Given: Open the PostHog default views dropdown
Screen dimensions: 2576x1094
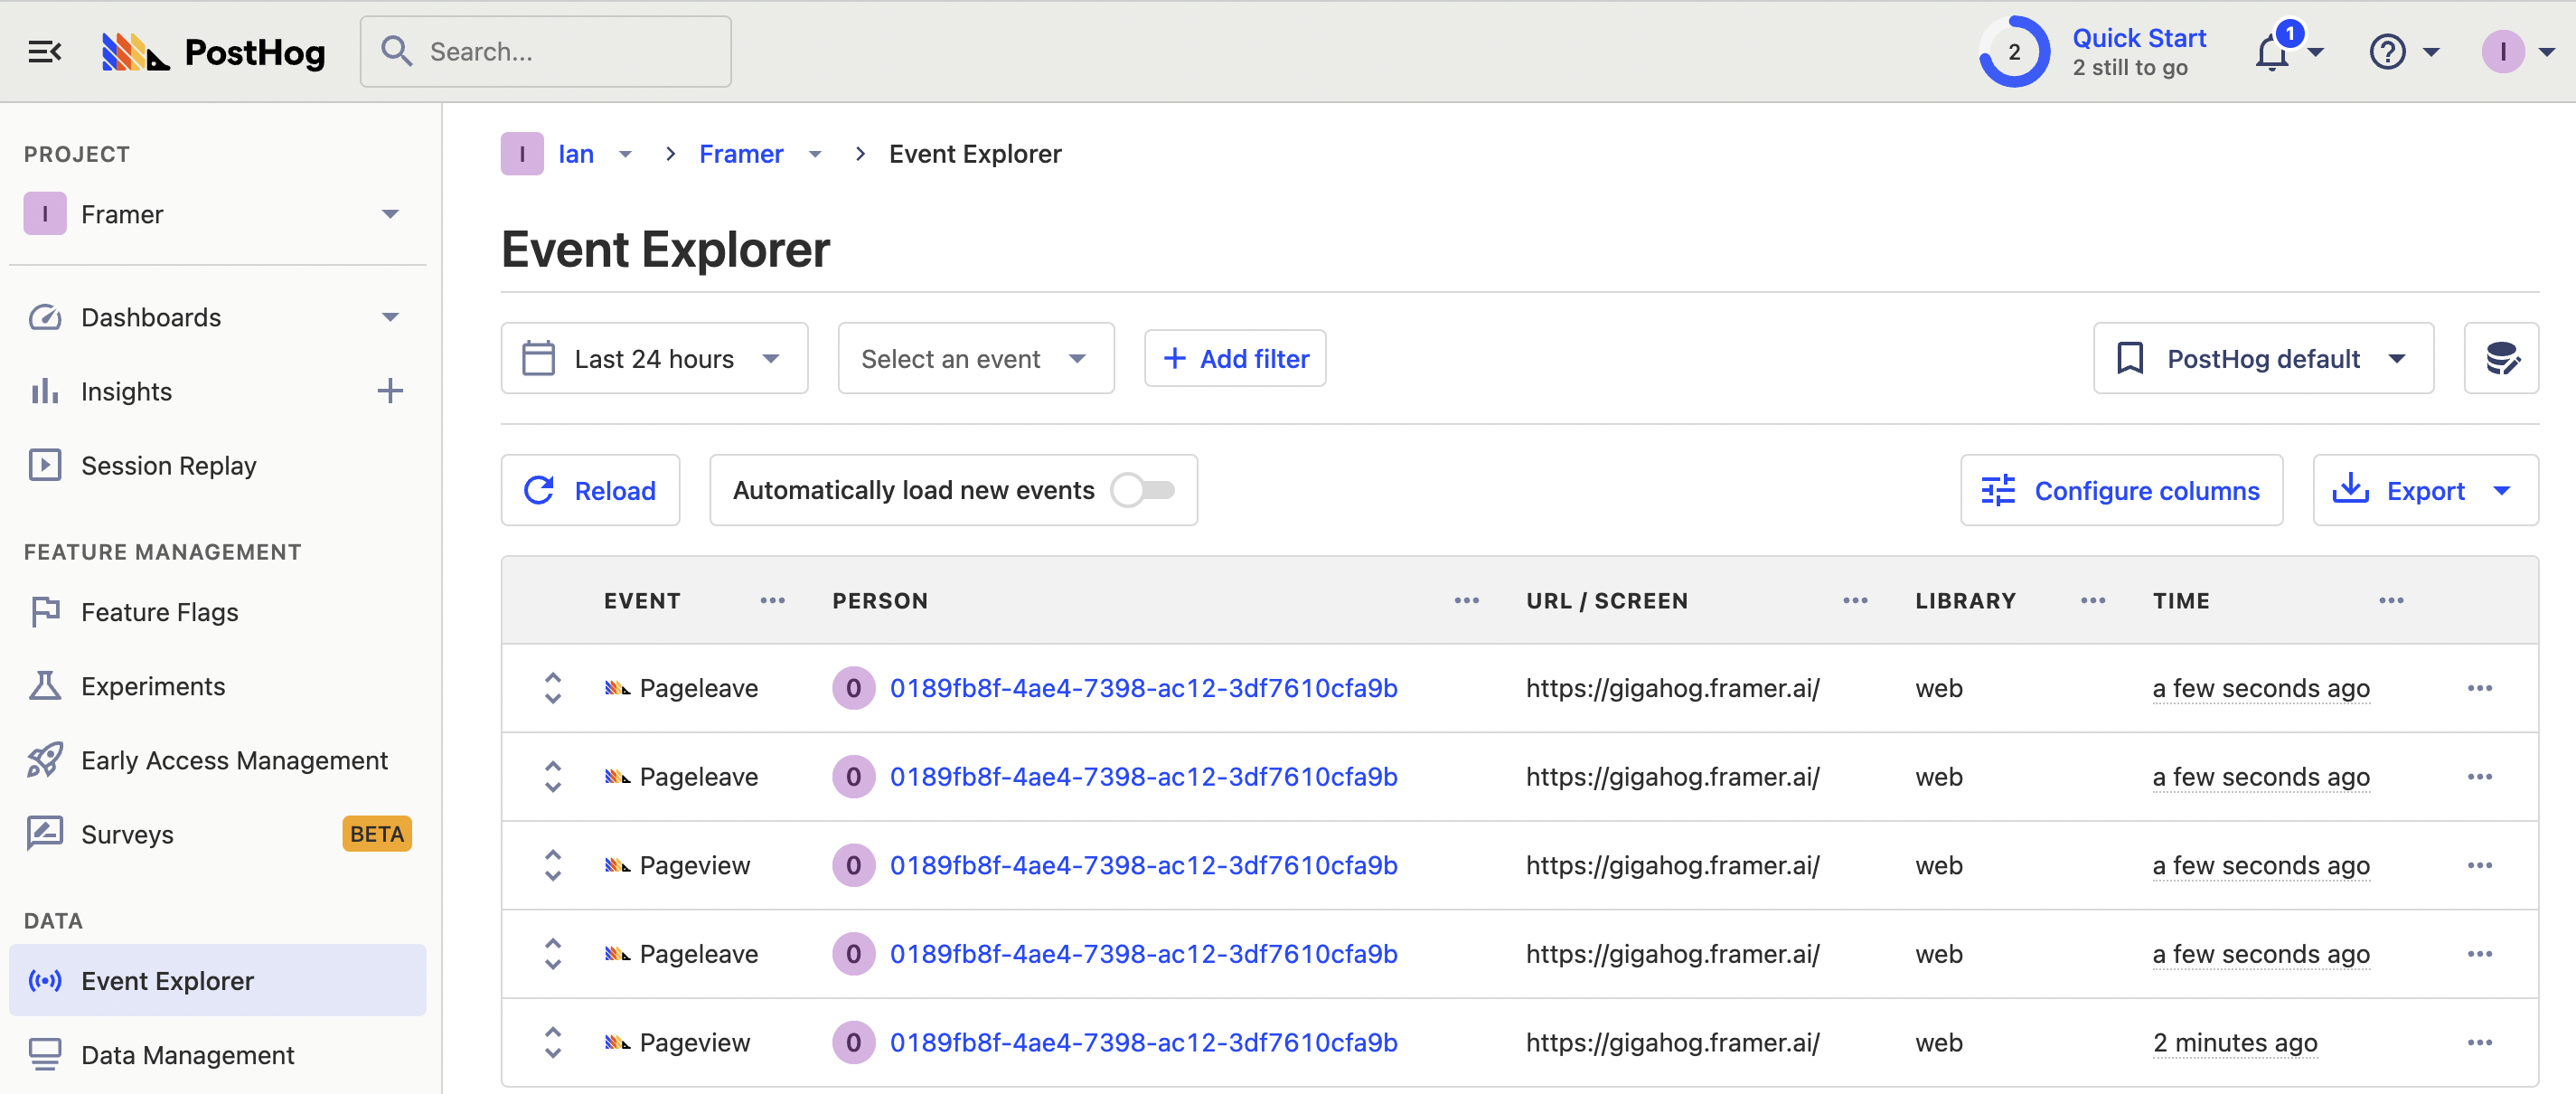Looking at the screenshot, I should 2262,358.
